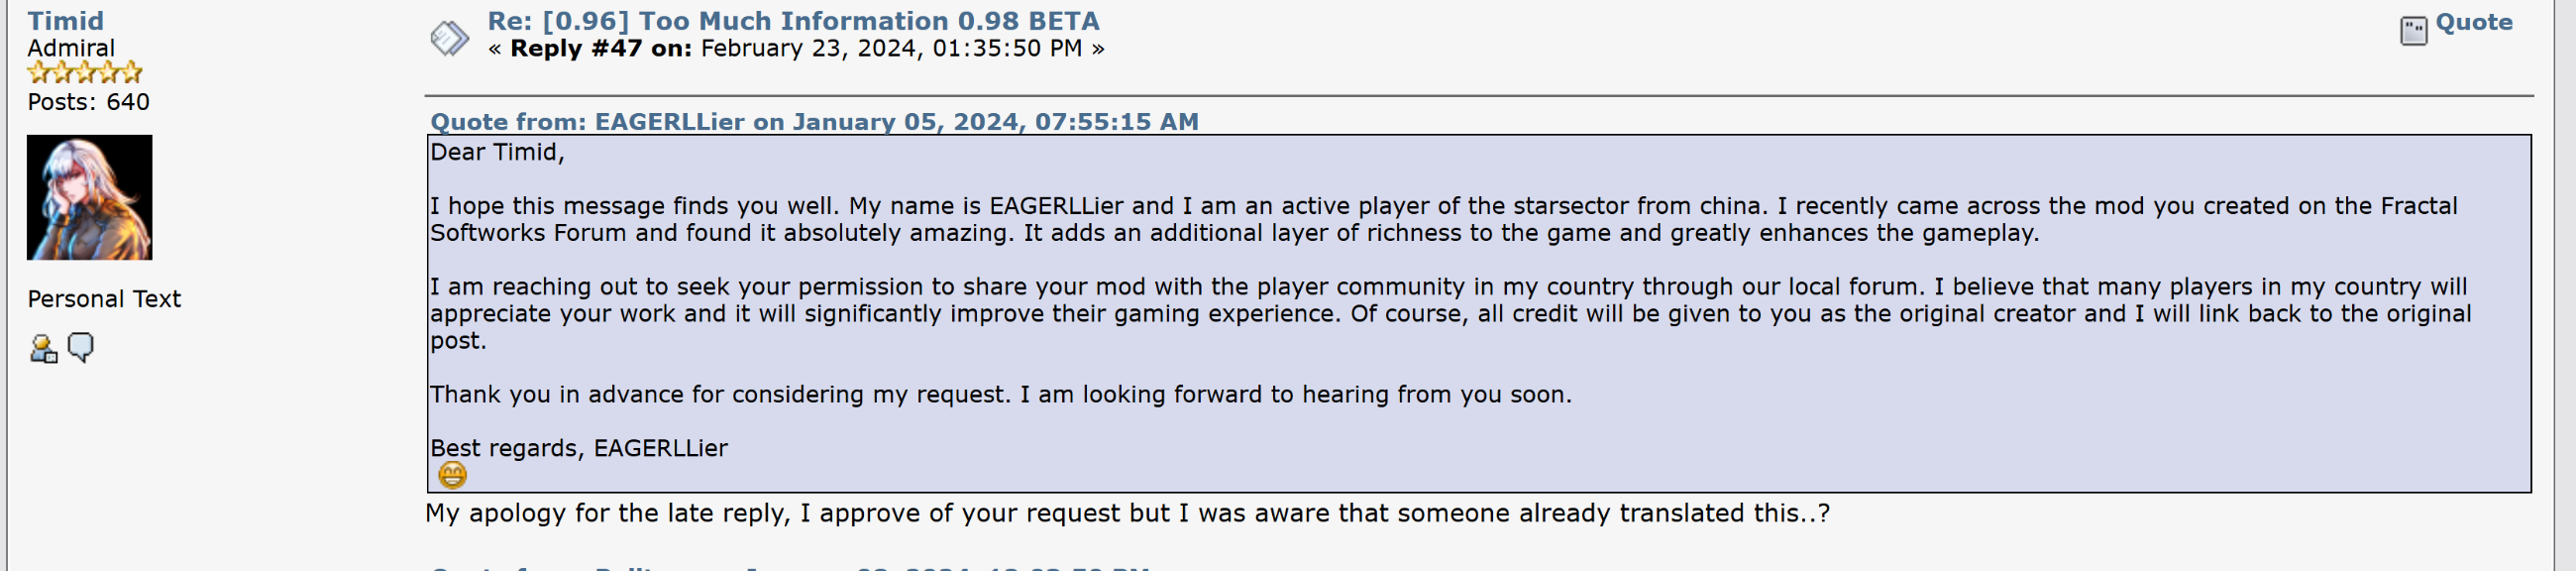Click the 'Reply #47 on:' label
The height and width of the screenshot is (571, 2576).
[600, 48]
